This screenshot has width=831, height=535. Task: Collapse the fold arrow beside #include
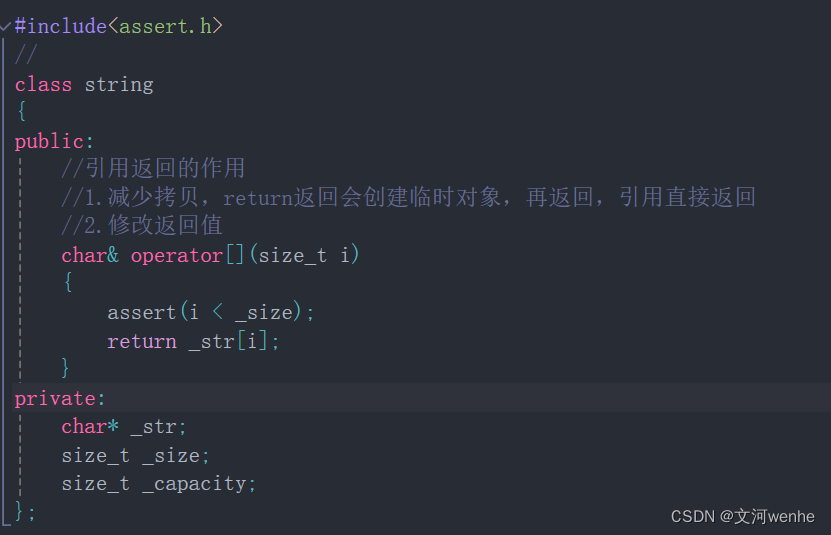point(6,27)
